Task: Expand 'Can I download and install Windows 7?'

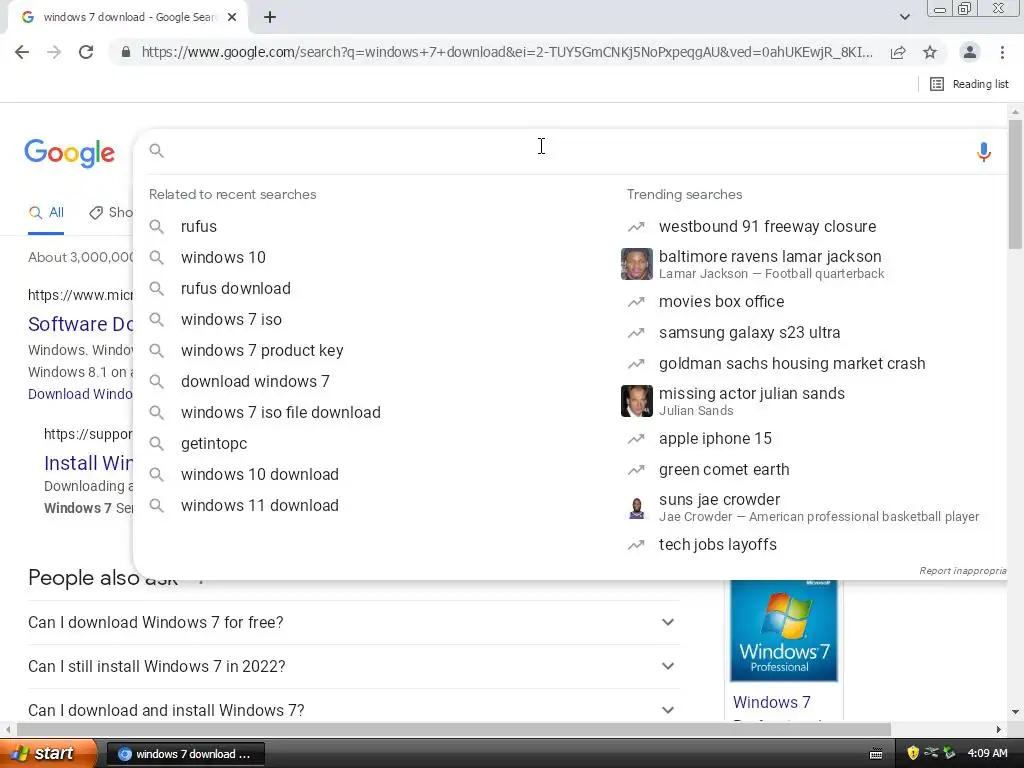Action: click(353, 710)
